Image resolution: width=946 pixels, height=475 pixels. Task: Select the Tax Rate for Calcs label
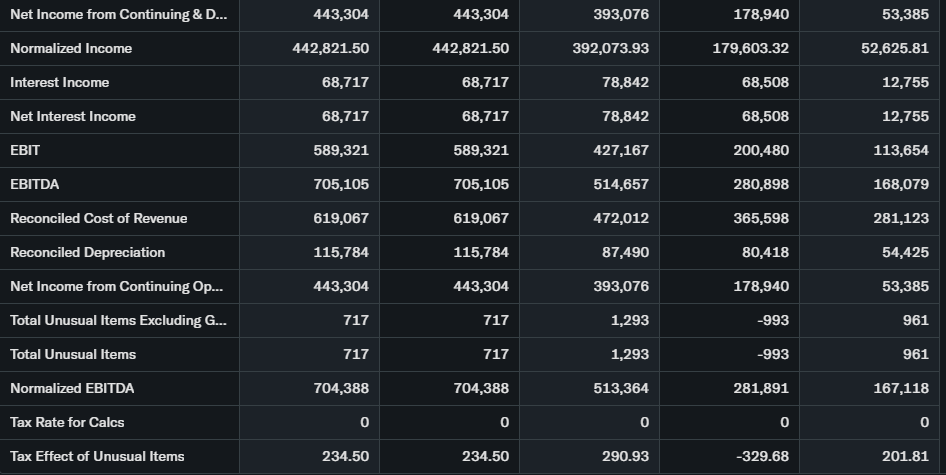pos(67,422)
